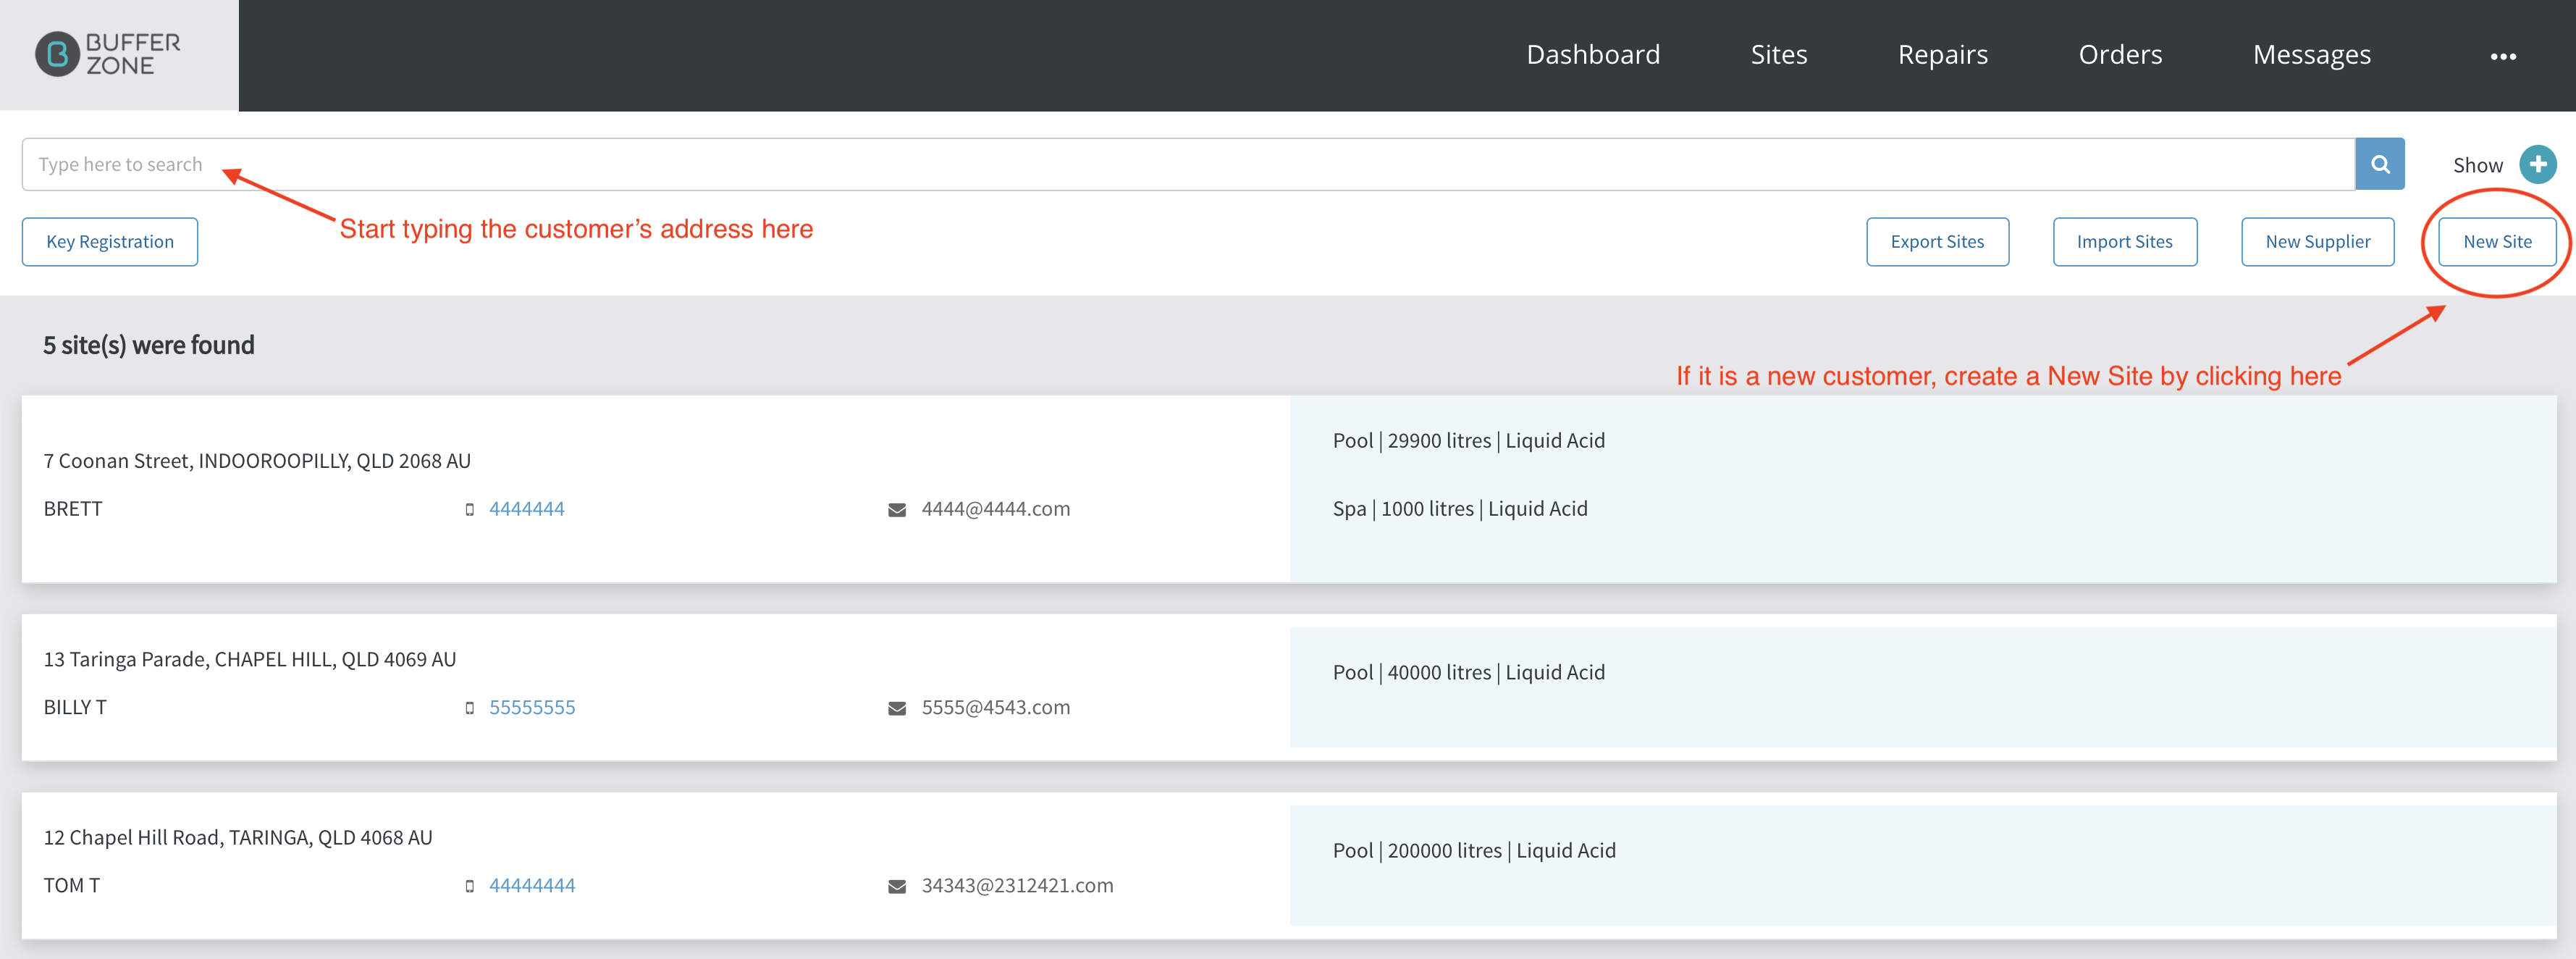Click phone icon beside 55555555
Viewport: 2576px width, 959px height.
469,708
